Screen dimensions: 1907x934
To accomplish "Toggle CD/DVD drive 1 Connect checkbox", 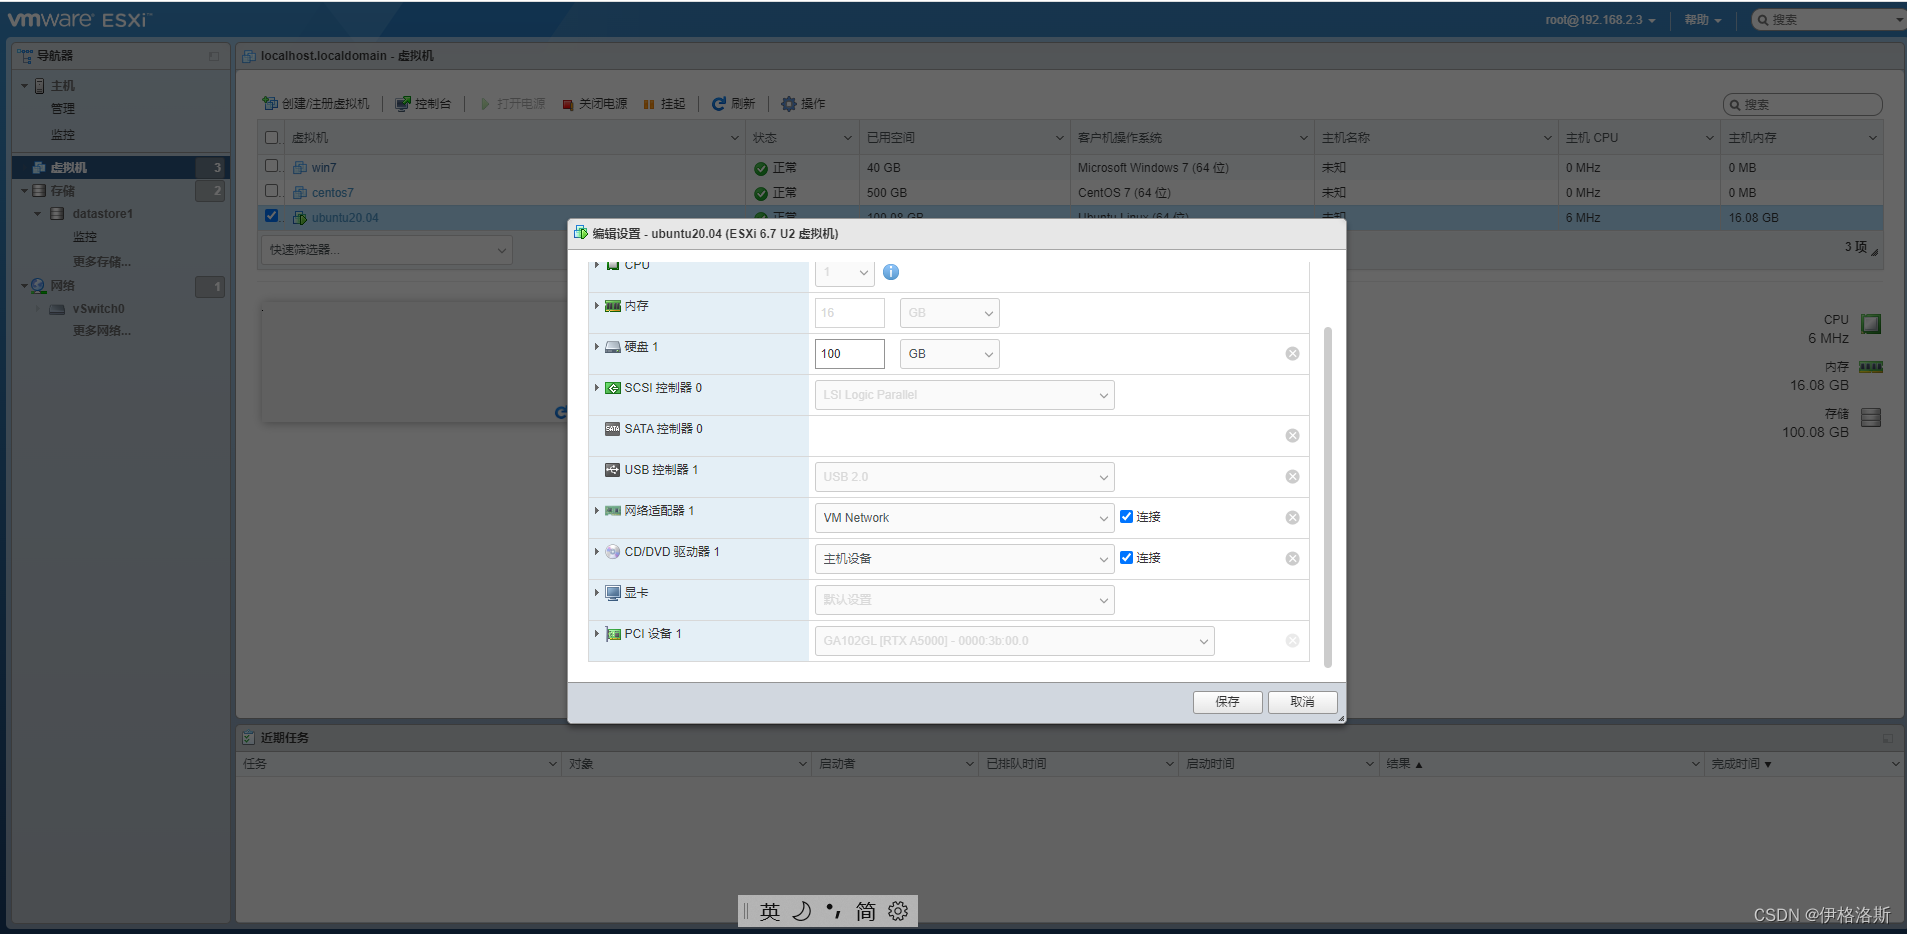I will (x=1127, y=558).
